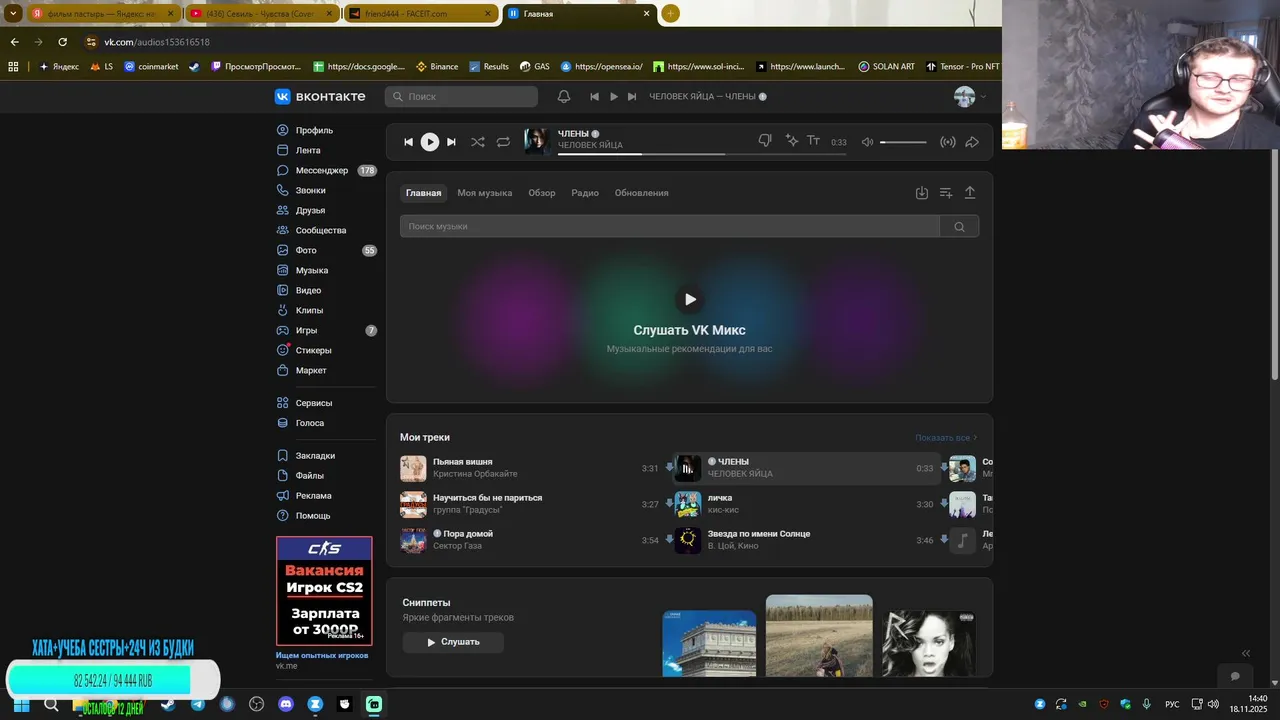Expand the profile avatar menu
Viewport: 1280px width, 720px height.
coord(970,96)
